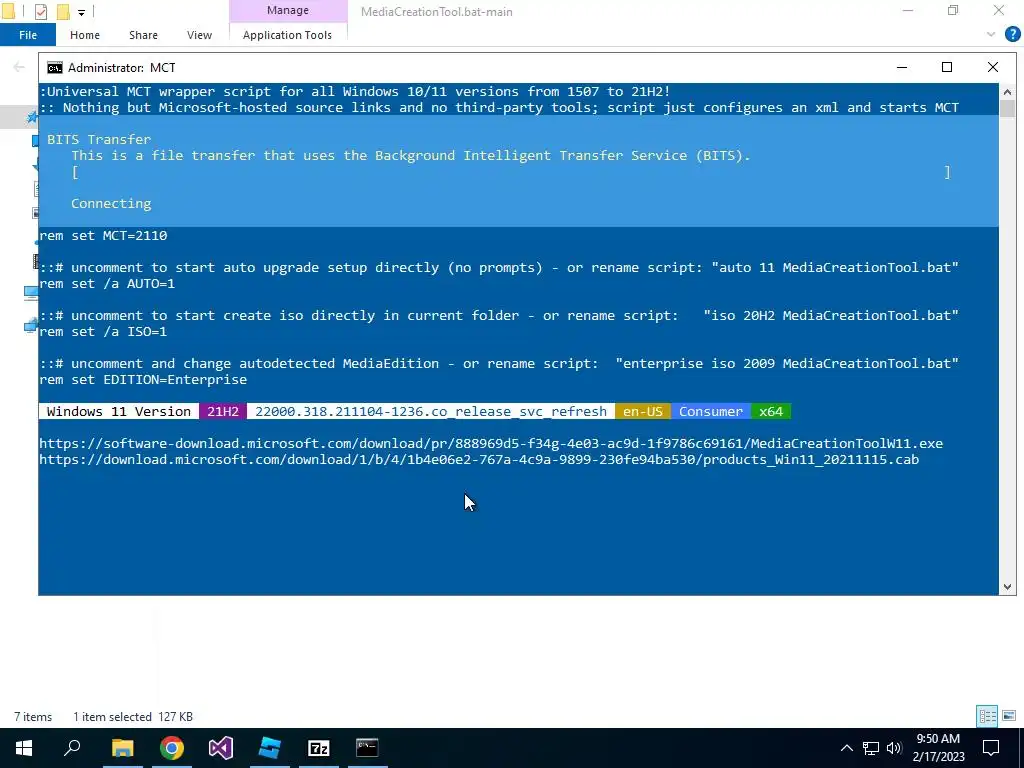The image size is (1024, 768).
Task: Click the build 22000.318 release text
Action: [431, 411]
